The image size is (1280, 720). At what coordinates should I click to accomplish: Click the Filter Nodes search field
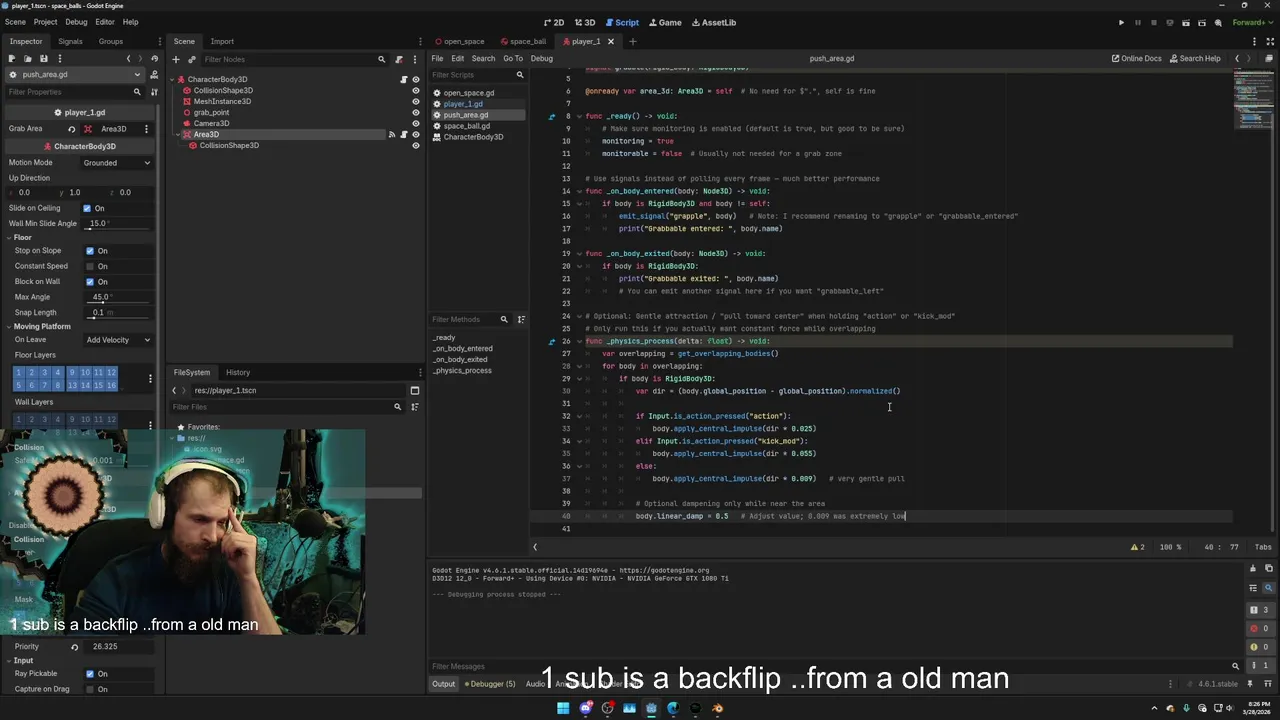tap(294, 59)
